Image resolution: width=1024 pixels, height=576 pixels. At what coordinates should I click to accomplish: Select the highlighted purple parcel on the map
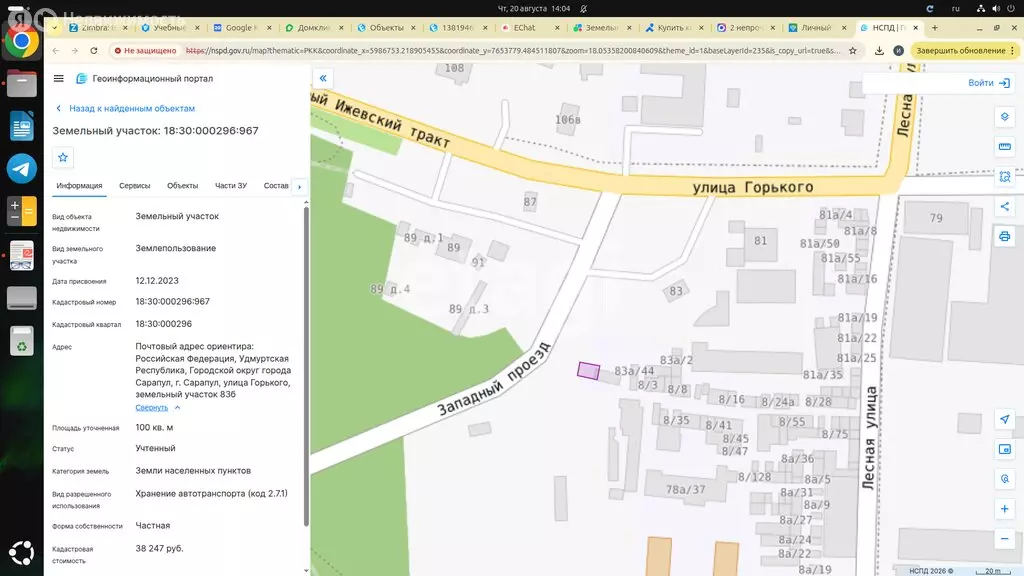(588, 371)
